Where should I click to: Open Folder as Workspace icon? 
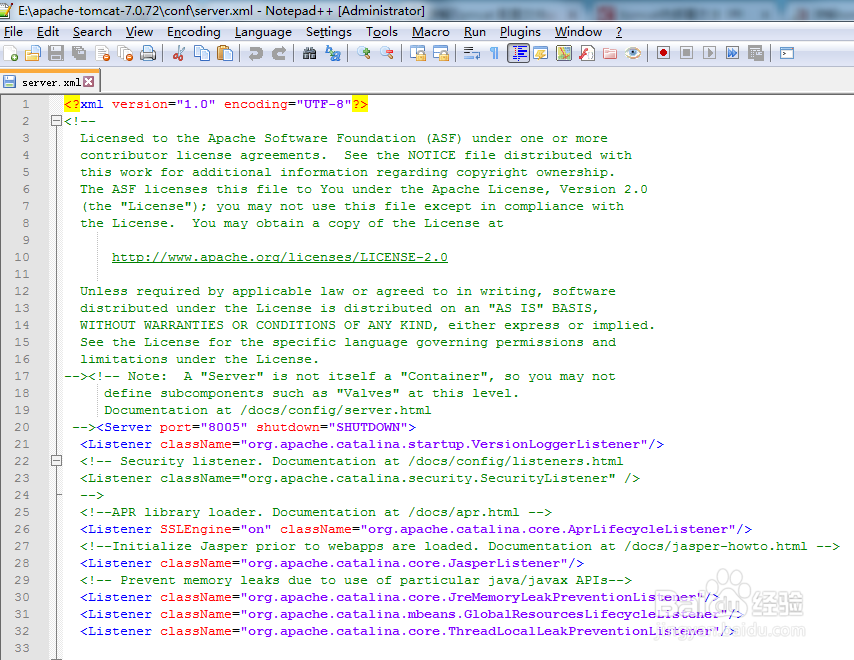pyautogui.click(x=610, y=53)
